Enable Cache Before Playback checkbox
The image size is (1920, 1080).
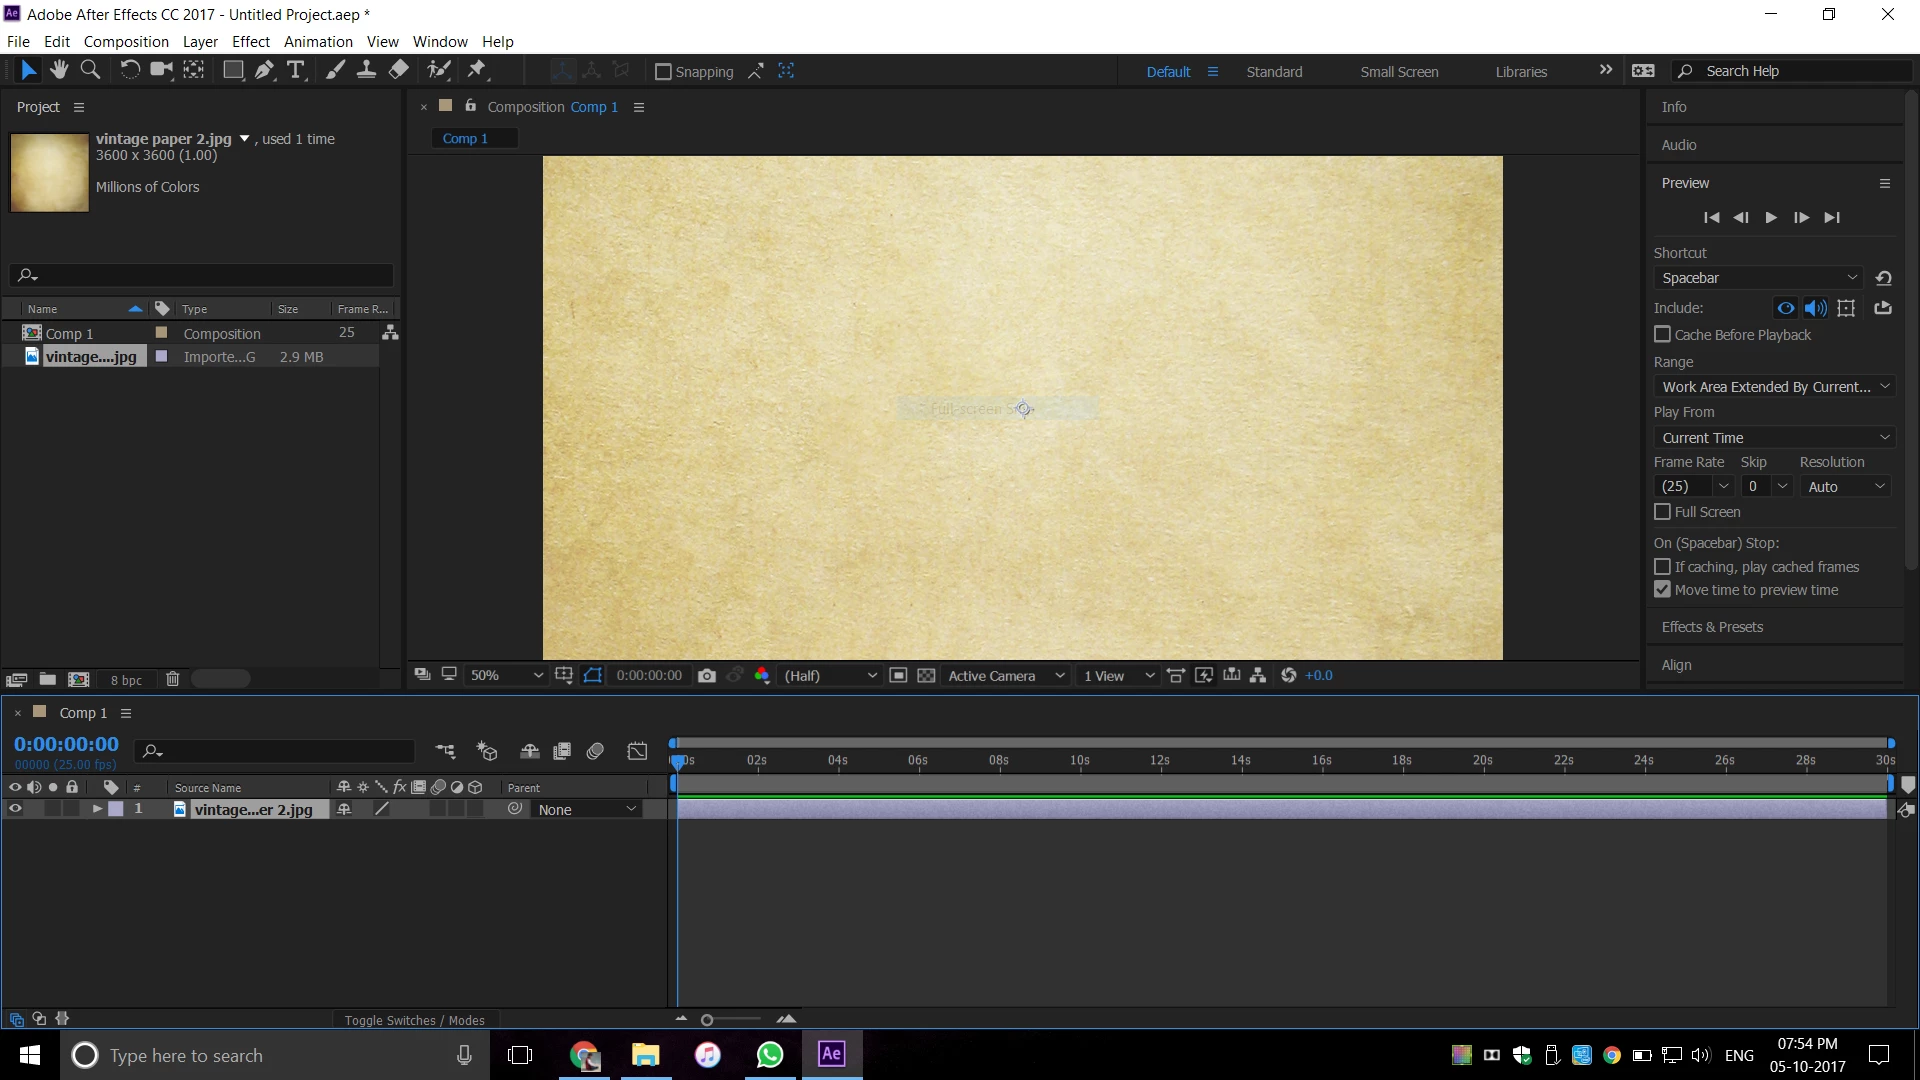point(1663,335)
